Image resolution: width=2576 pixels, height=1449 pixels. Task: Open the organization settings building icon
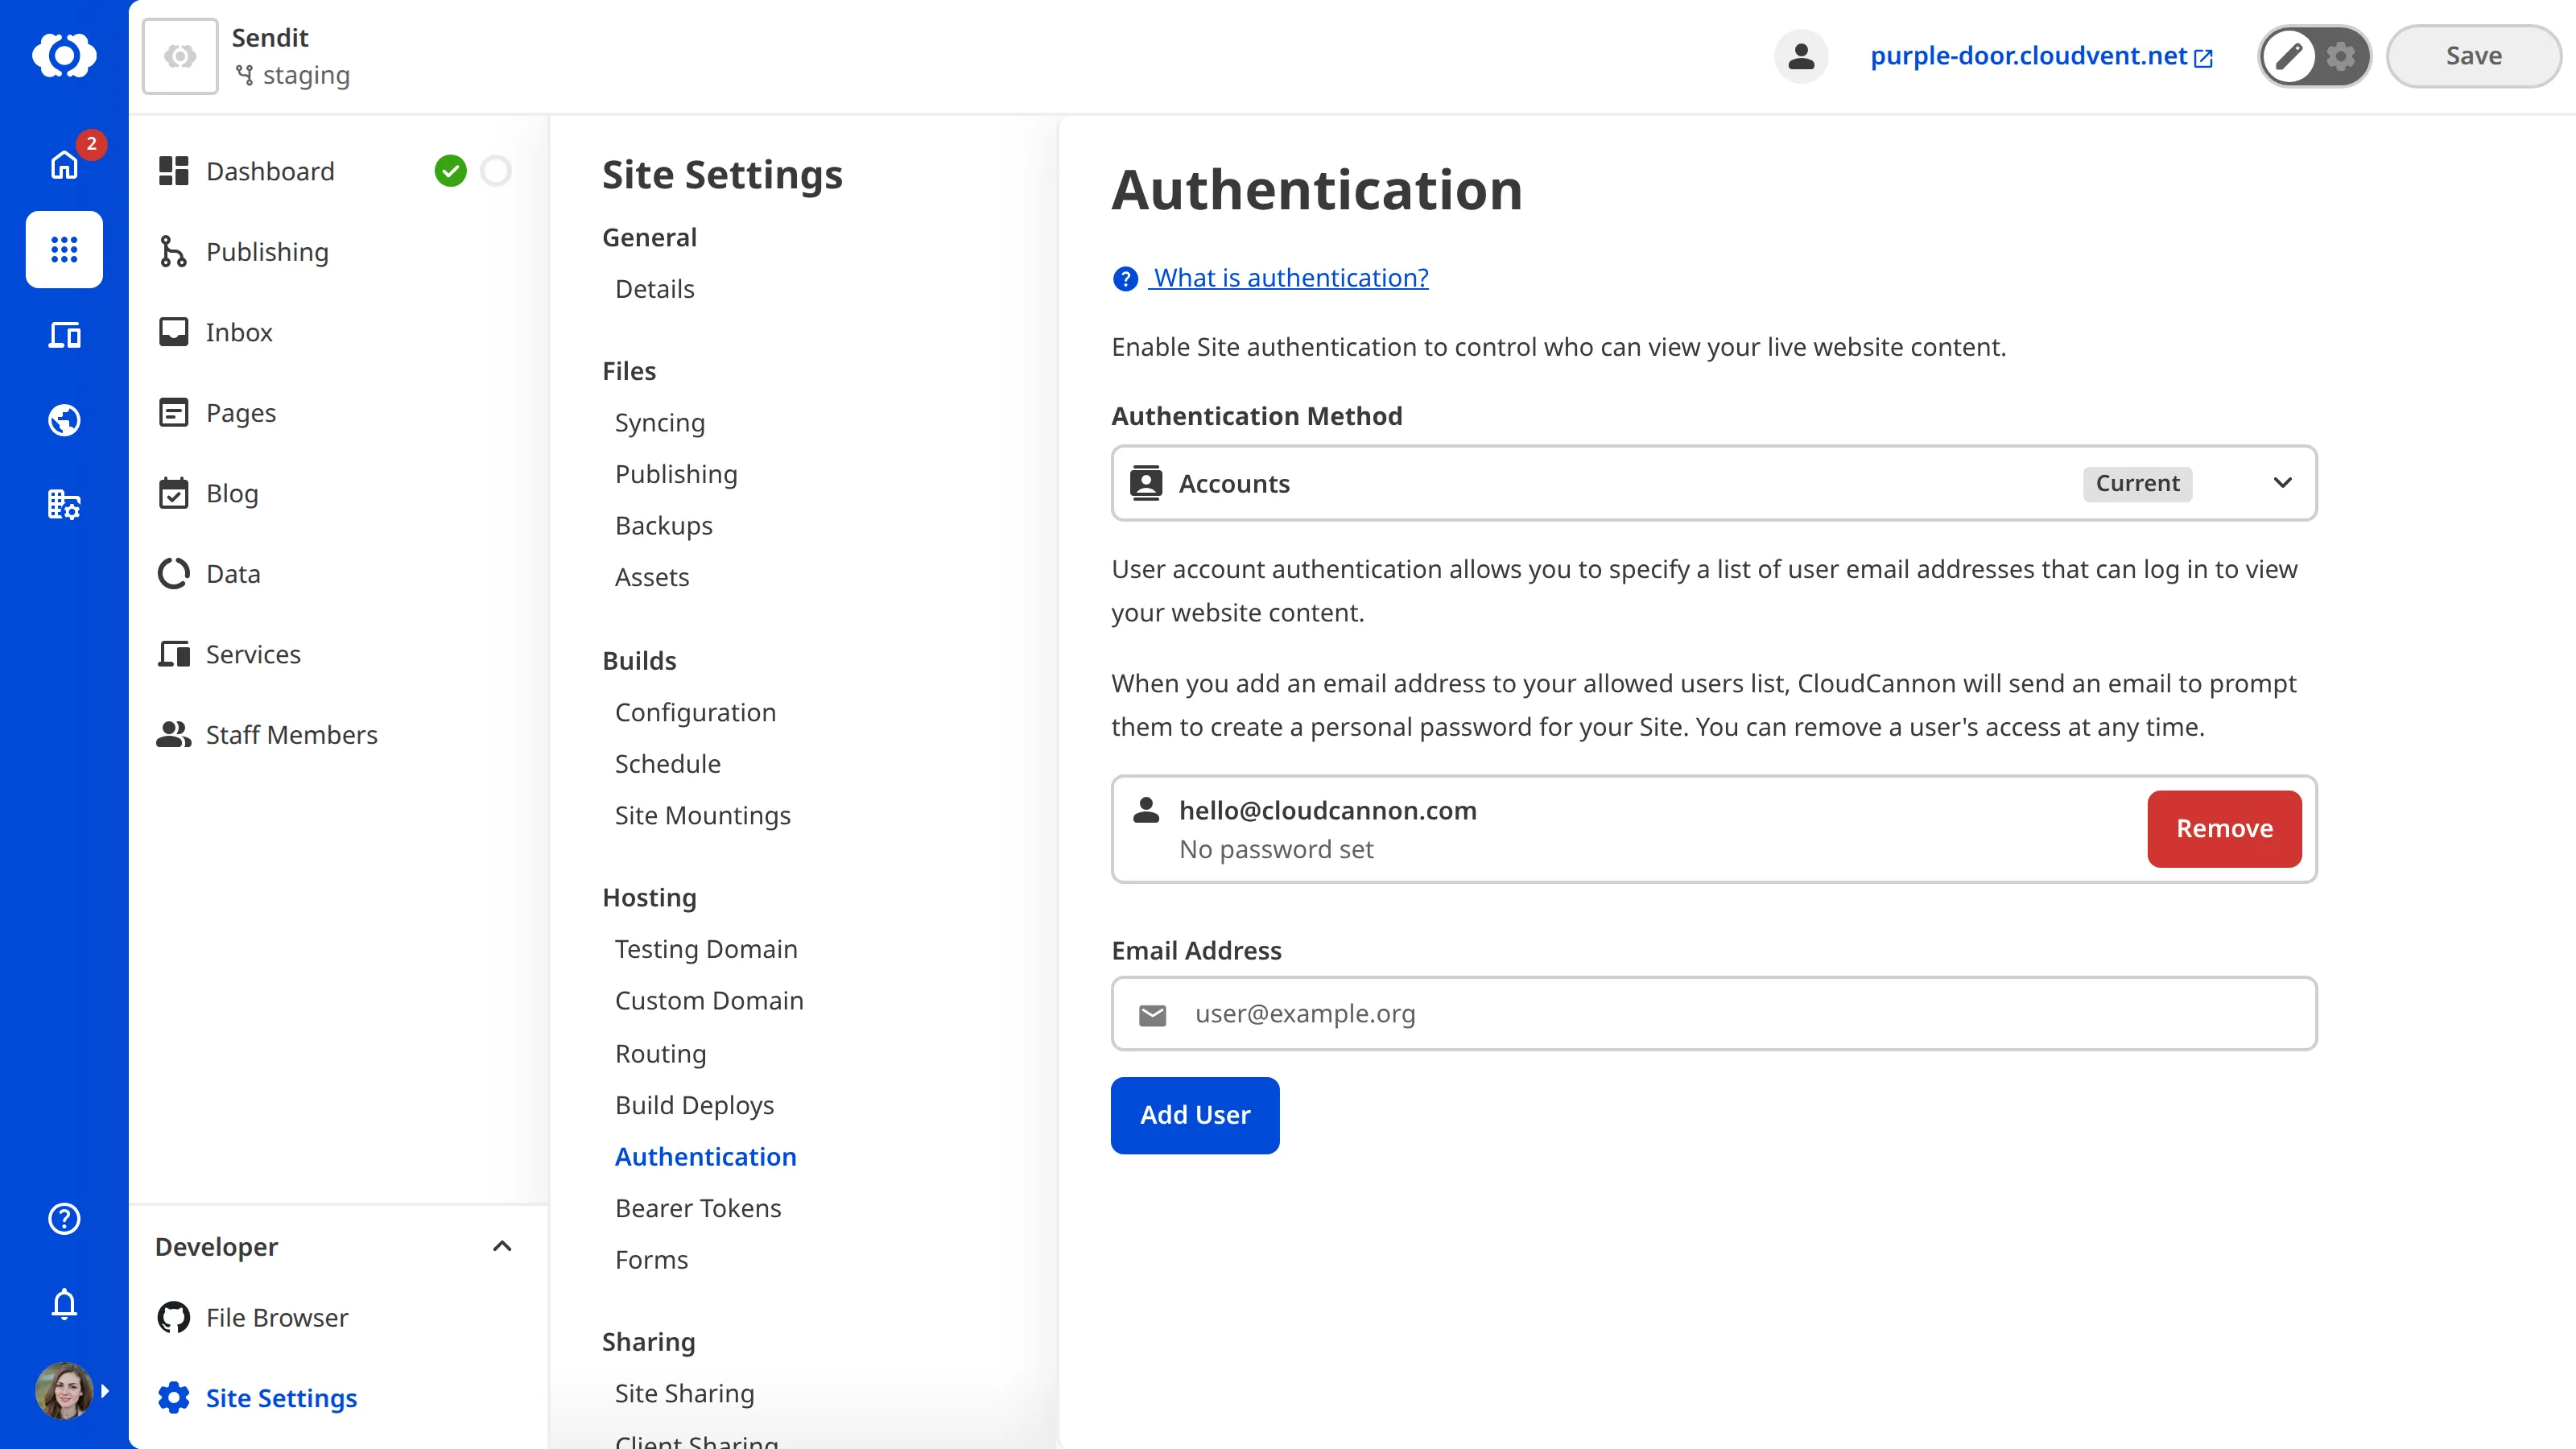(x=64, y=505)
